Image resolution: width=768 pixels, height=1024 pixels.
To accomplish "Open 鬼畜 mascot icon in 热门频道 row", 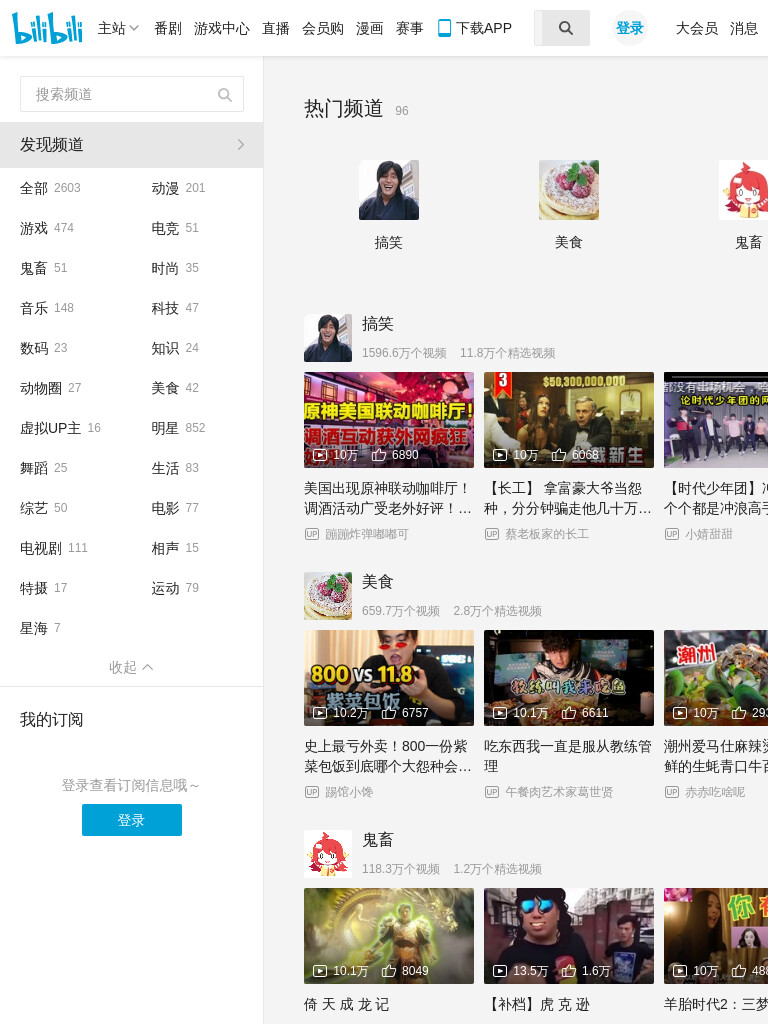I will coord(743,190).
